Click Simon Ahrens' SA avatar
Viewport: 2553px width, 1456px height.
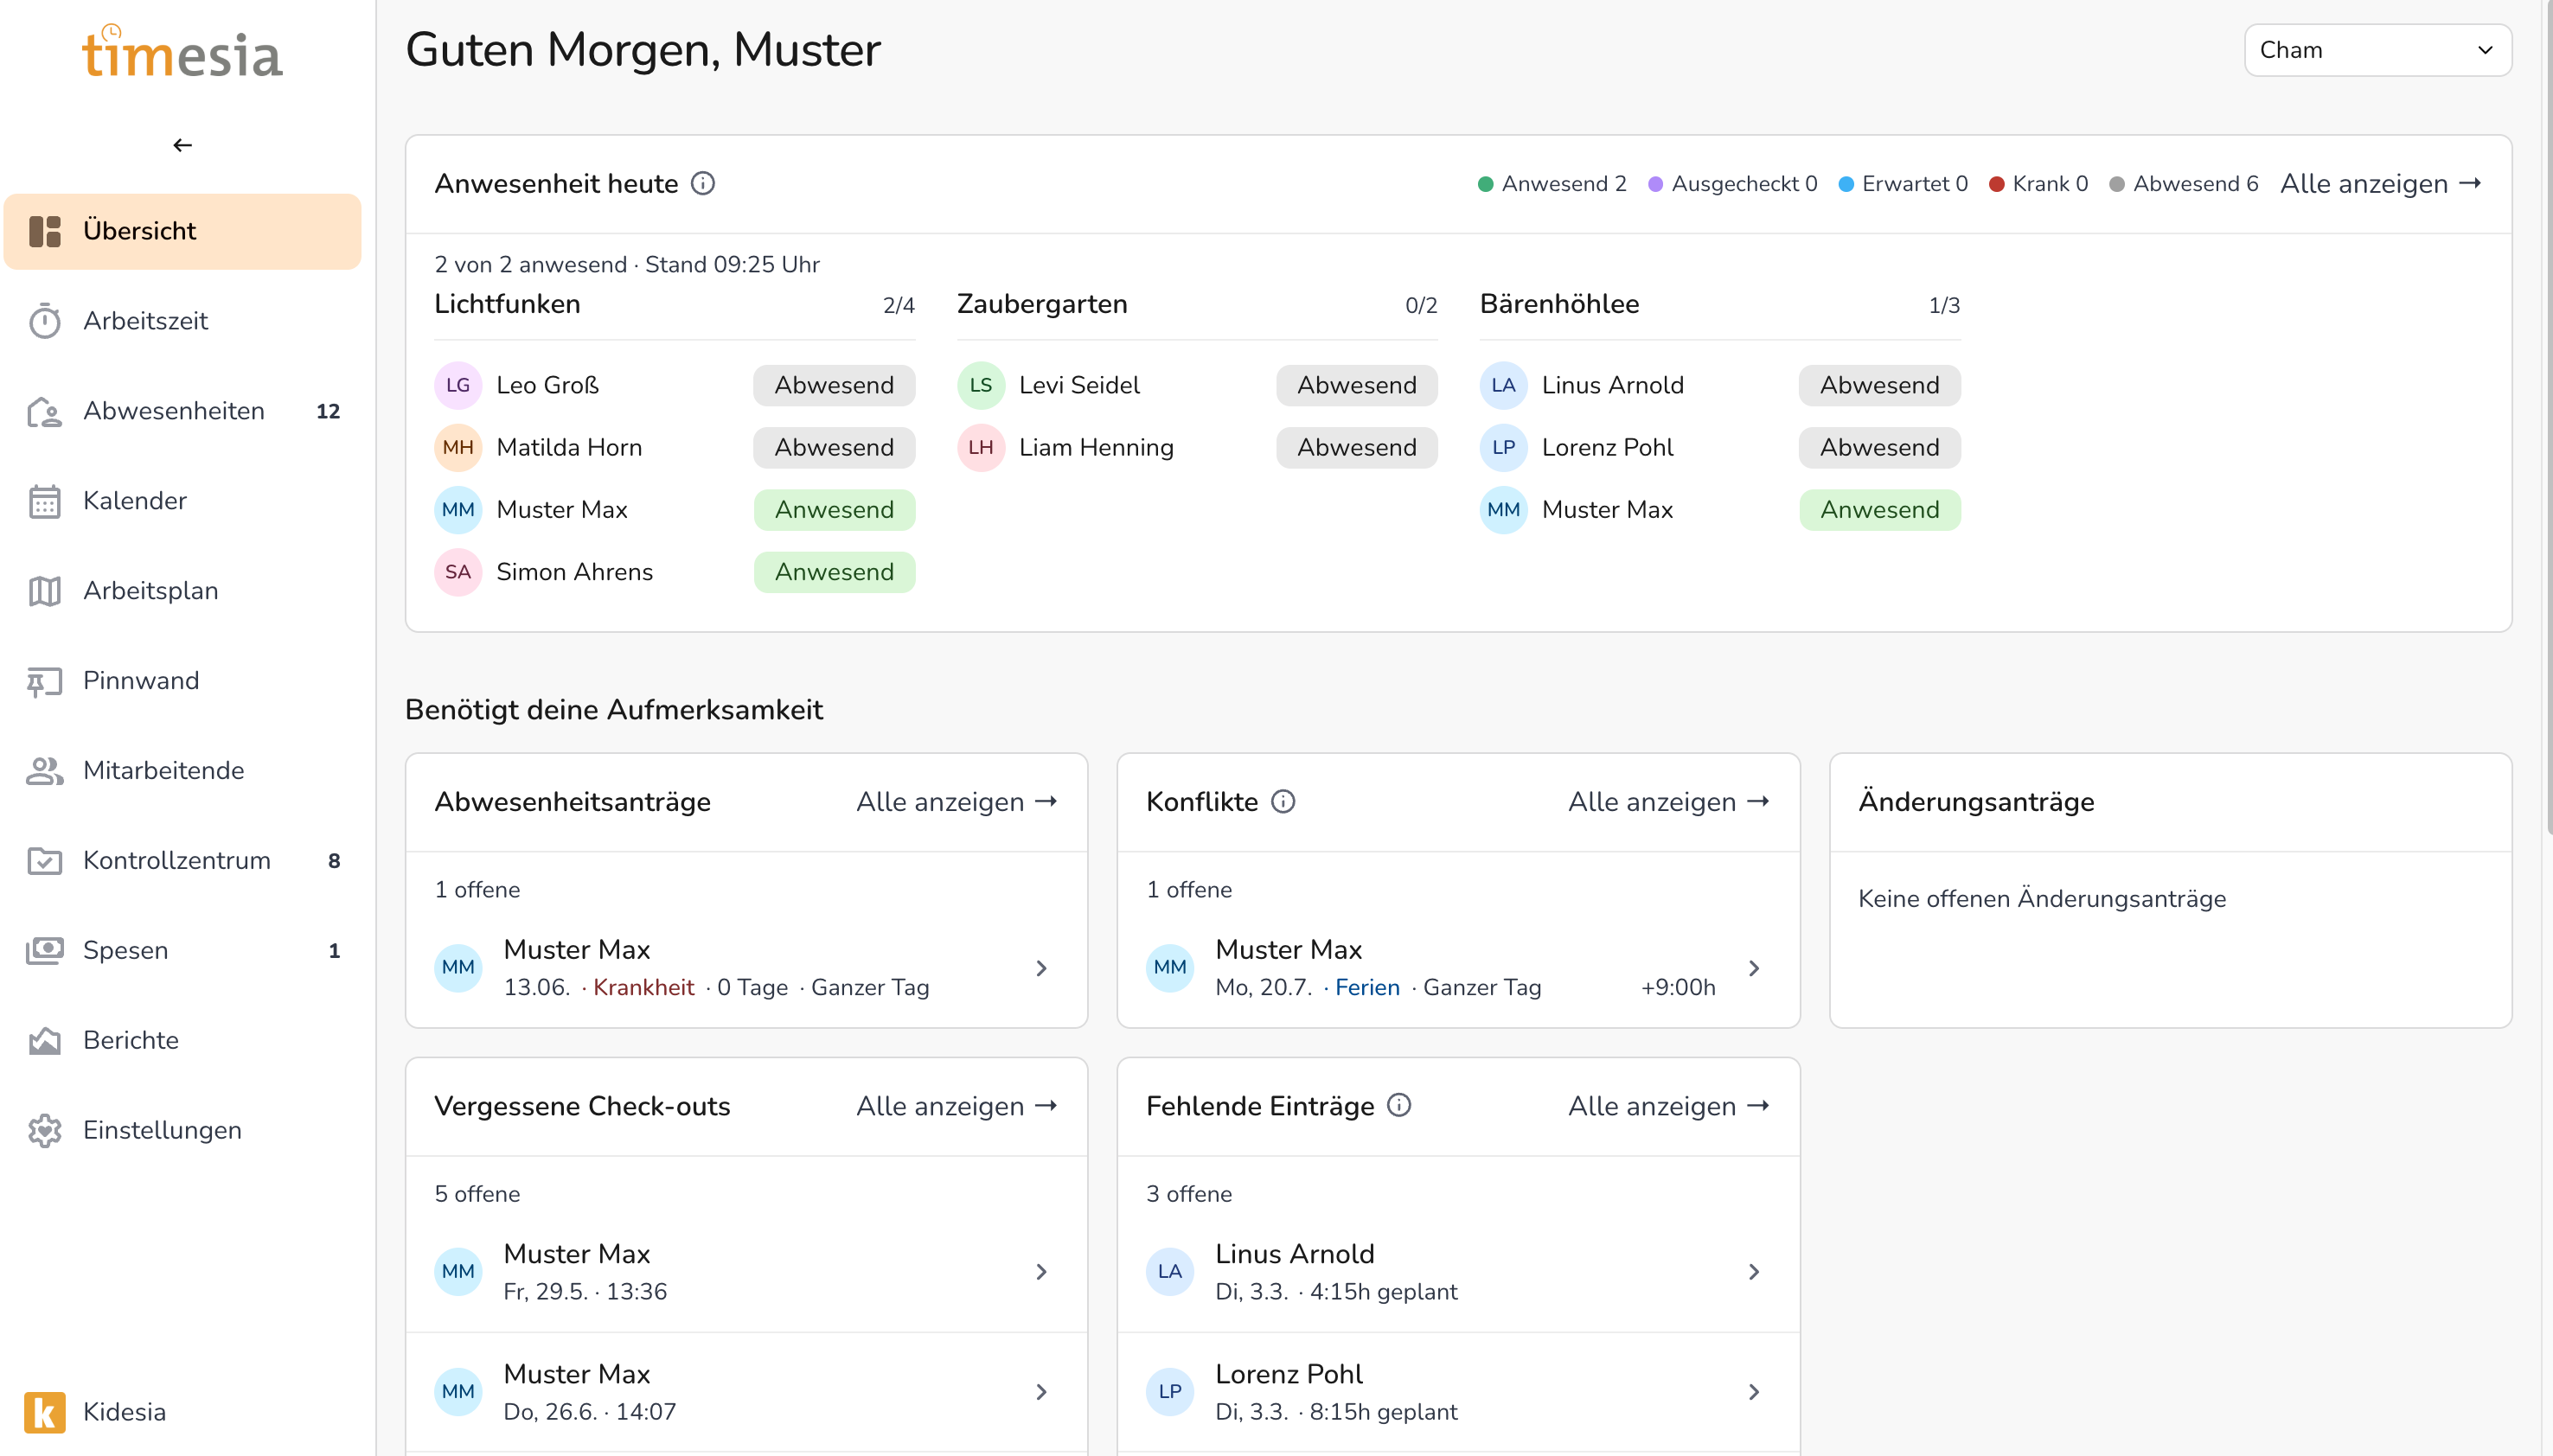coord(458,572)
